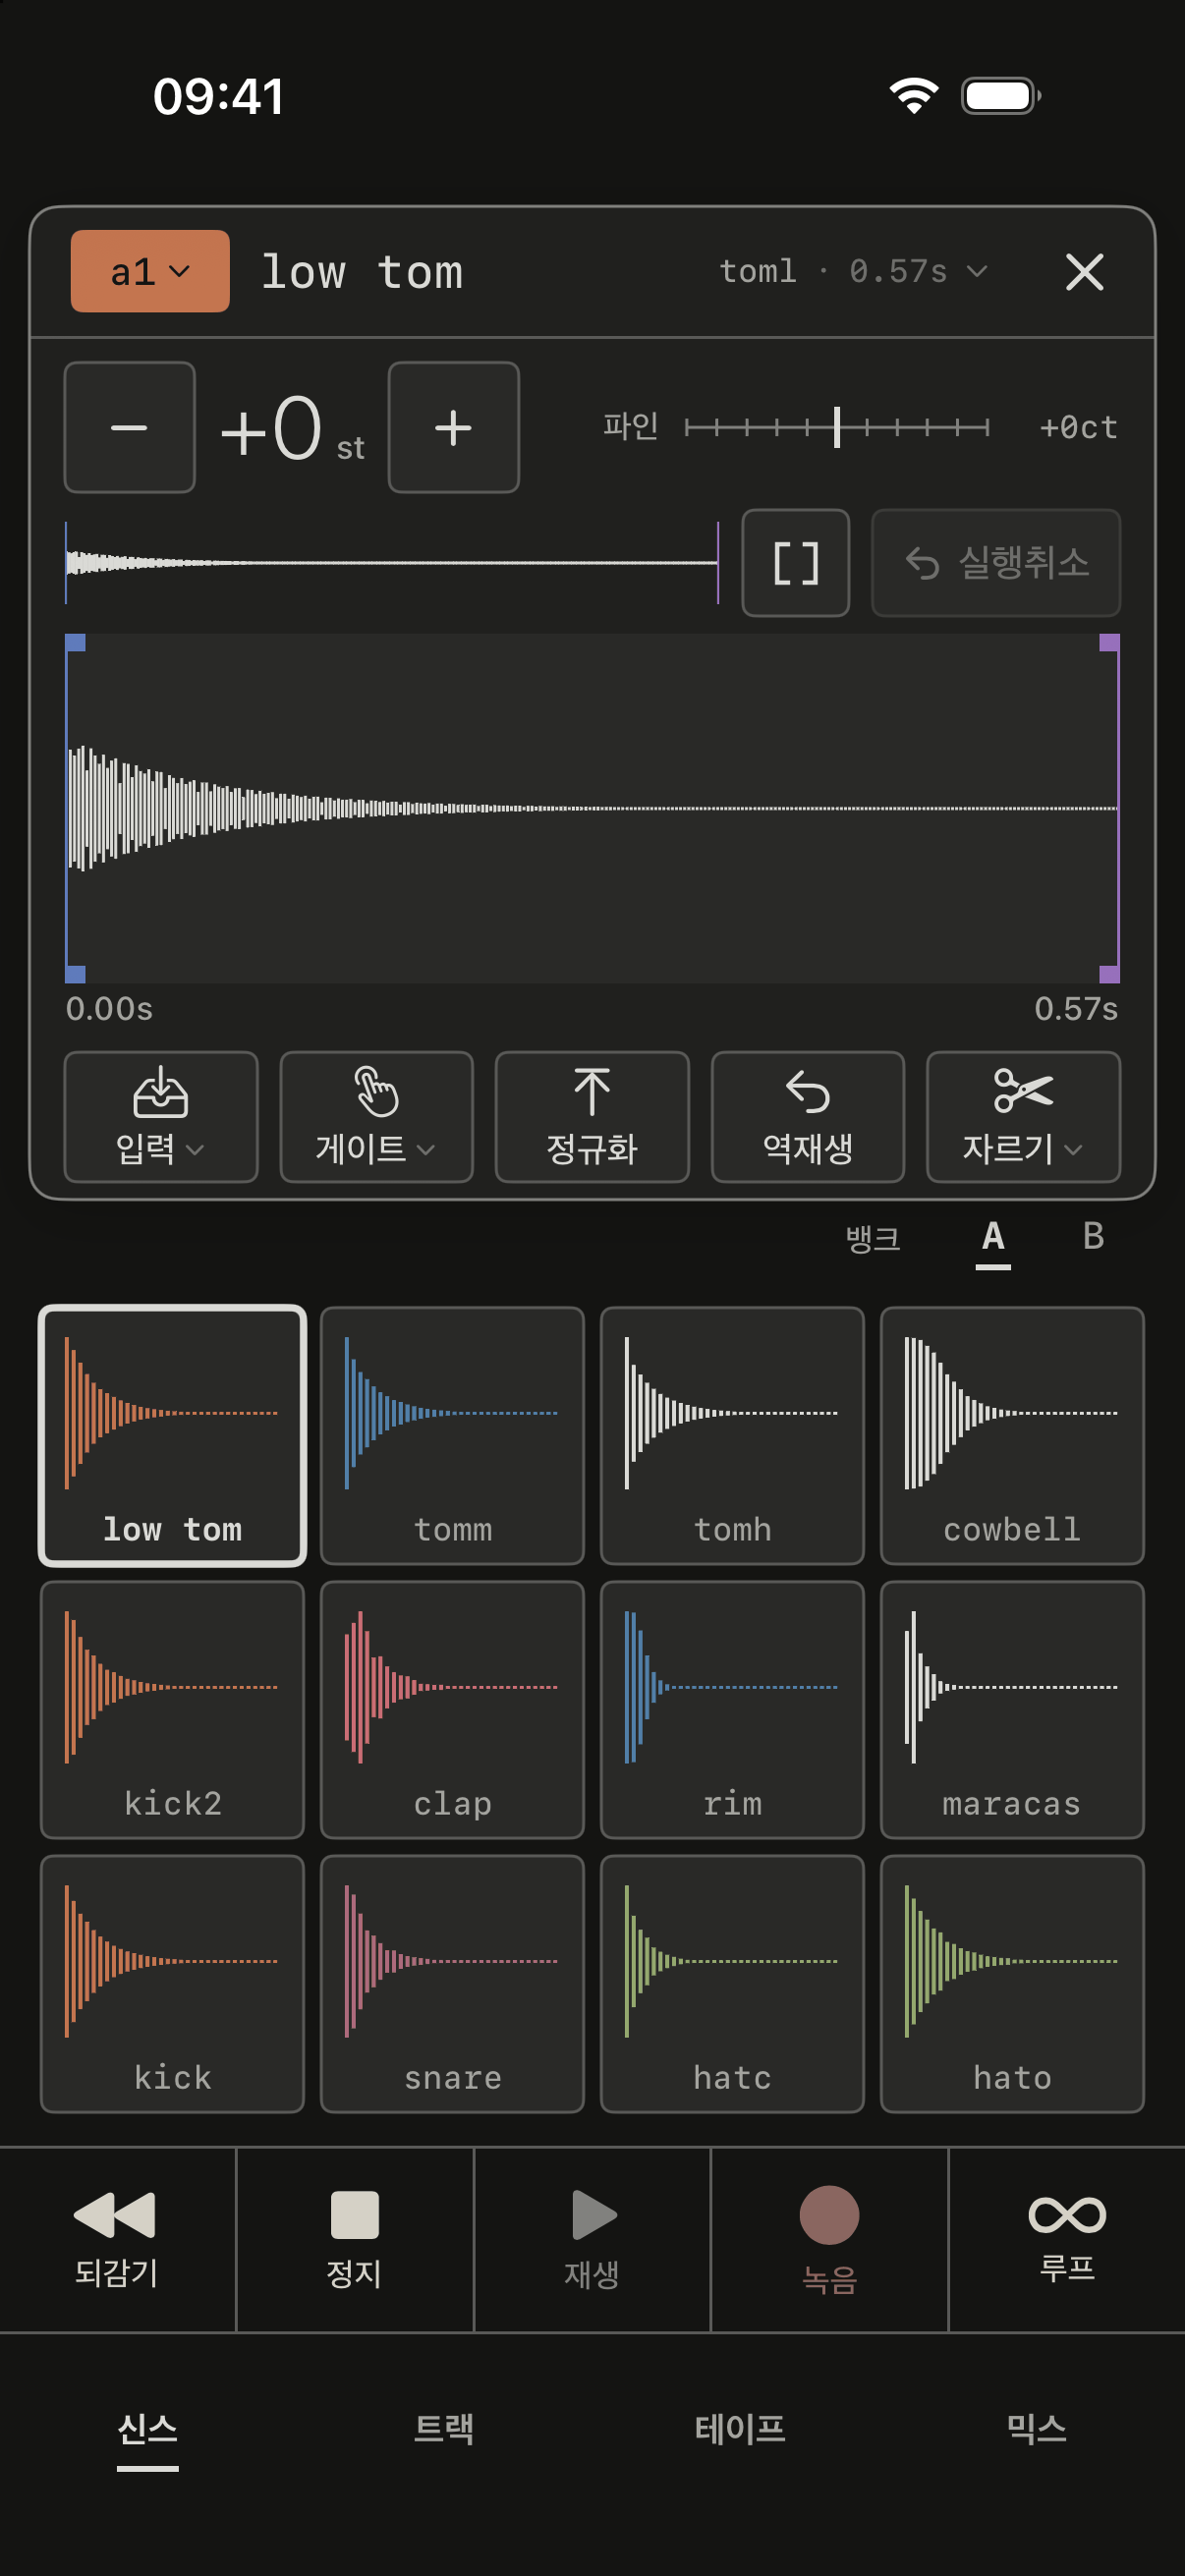
Task: Switch to bank B
Action: tap(1093, 1237)
